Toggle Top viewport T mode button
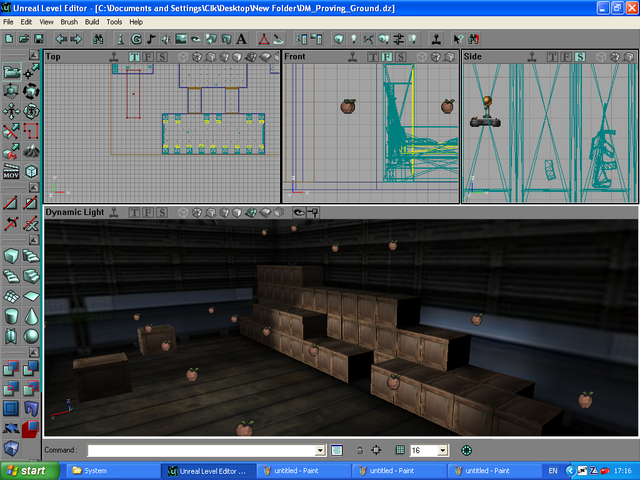 [x=133, y=56]
